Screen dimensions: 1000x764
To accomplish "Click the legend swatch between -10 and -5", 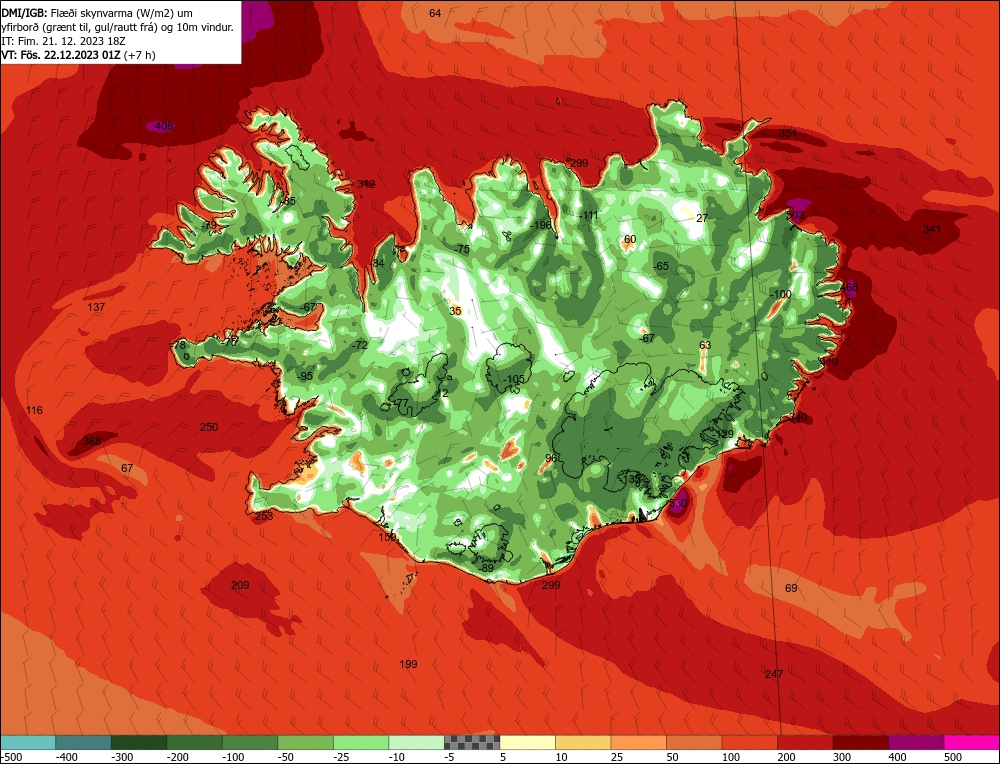I will coord(416,742).
